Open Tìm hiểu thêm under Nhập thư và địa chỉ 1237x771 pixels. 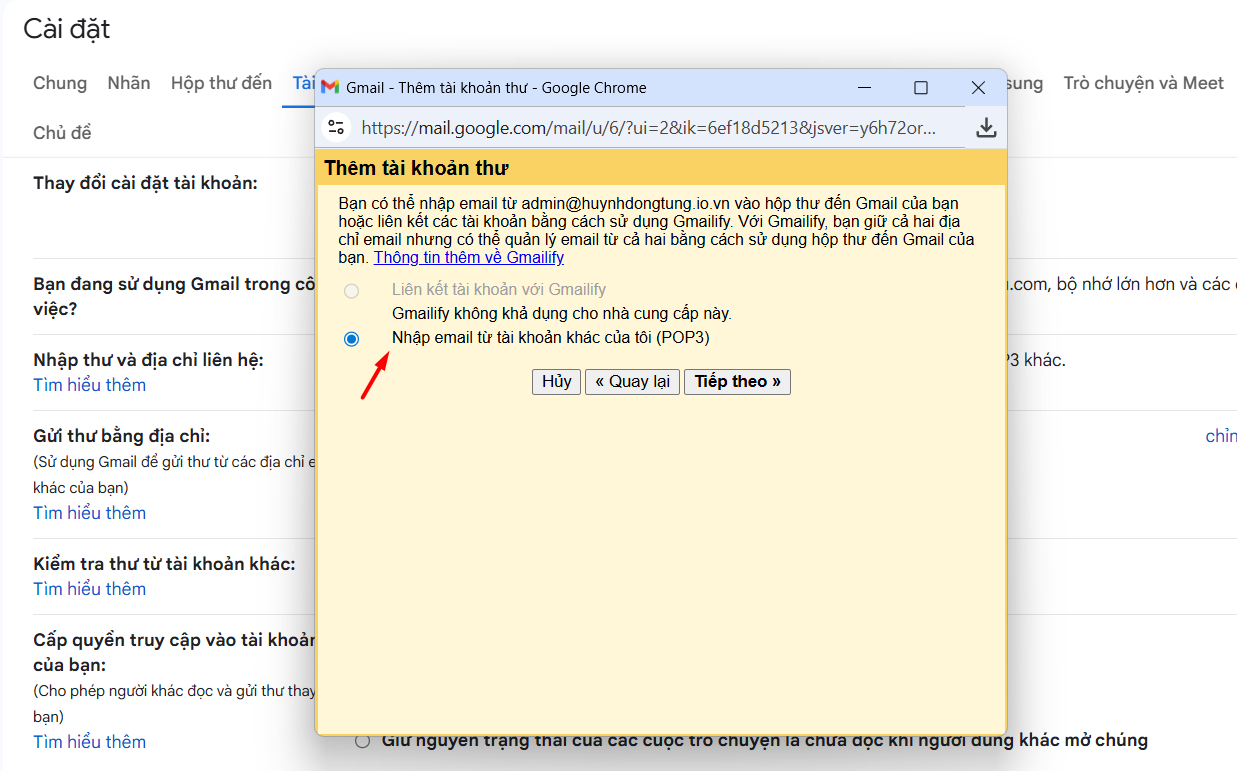(90, 385)
